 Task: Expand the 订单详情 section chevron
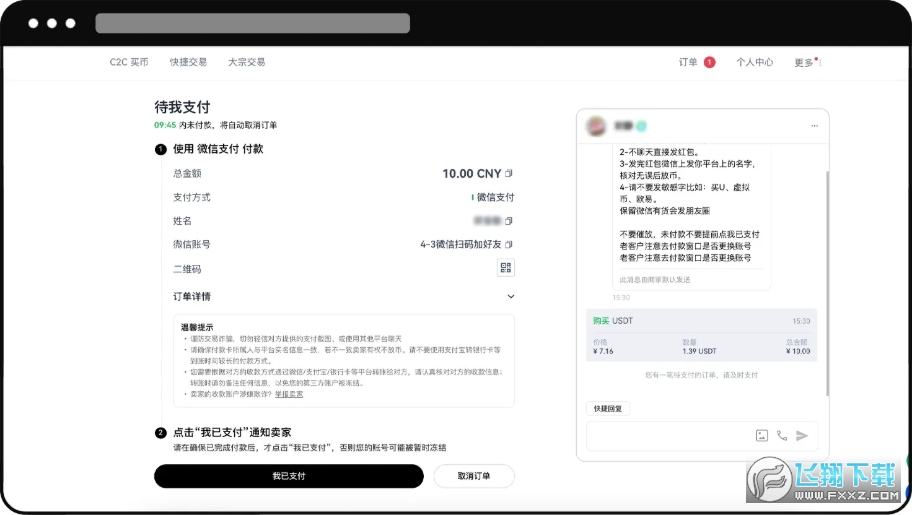point(511,296)
